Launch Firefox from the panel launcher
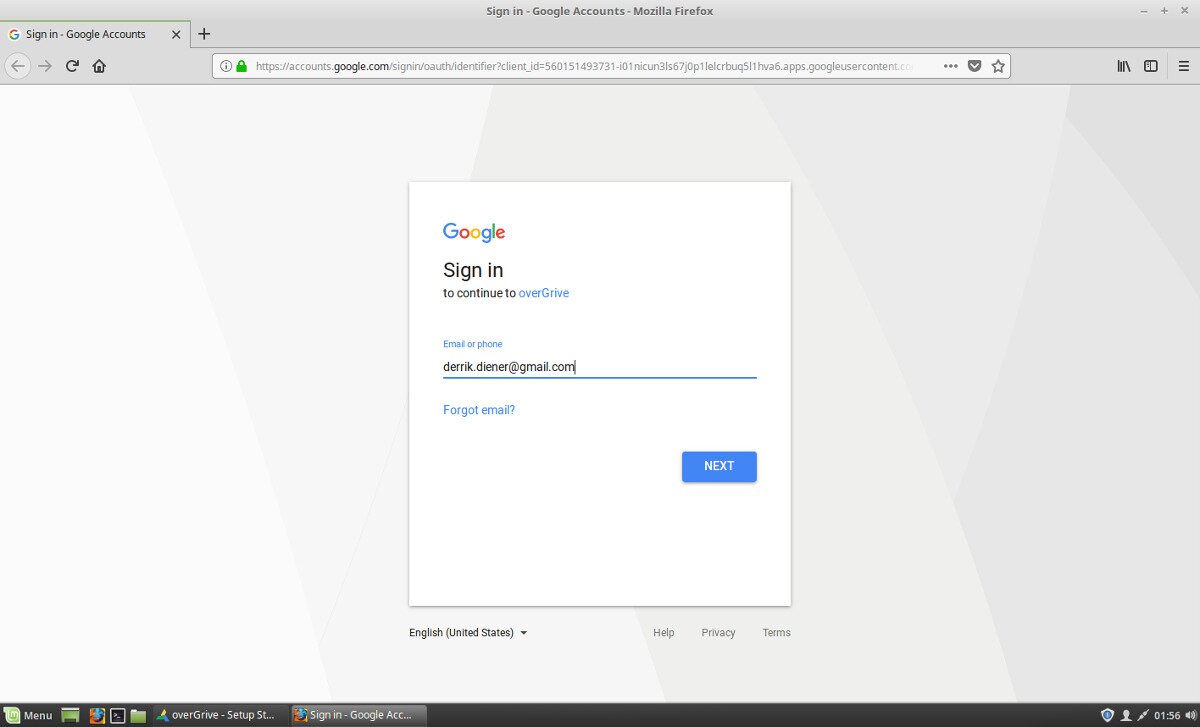Screen dimensions: 1200x727 pyautogui.click(x=97, y=715)
